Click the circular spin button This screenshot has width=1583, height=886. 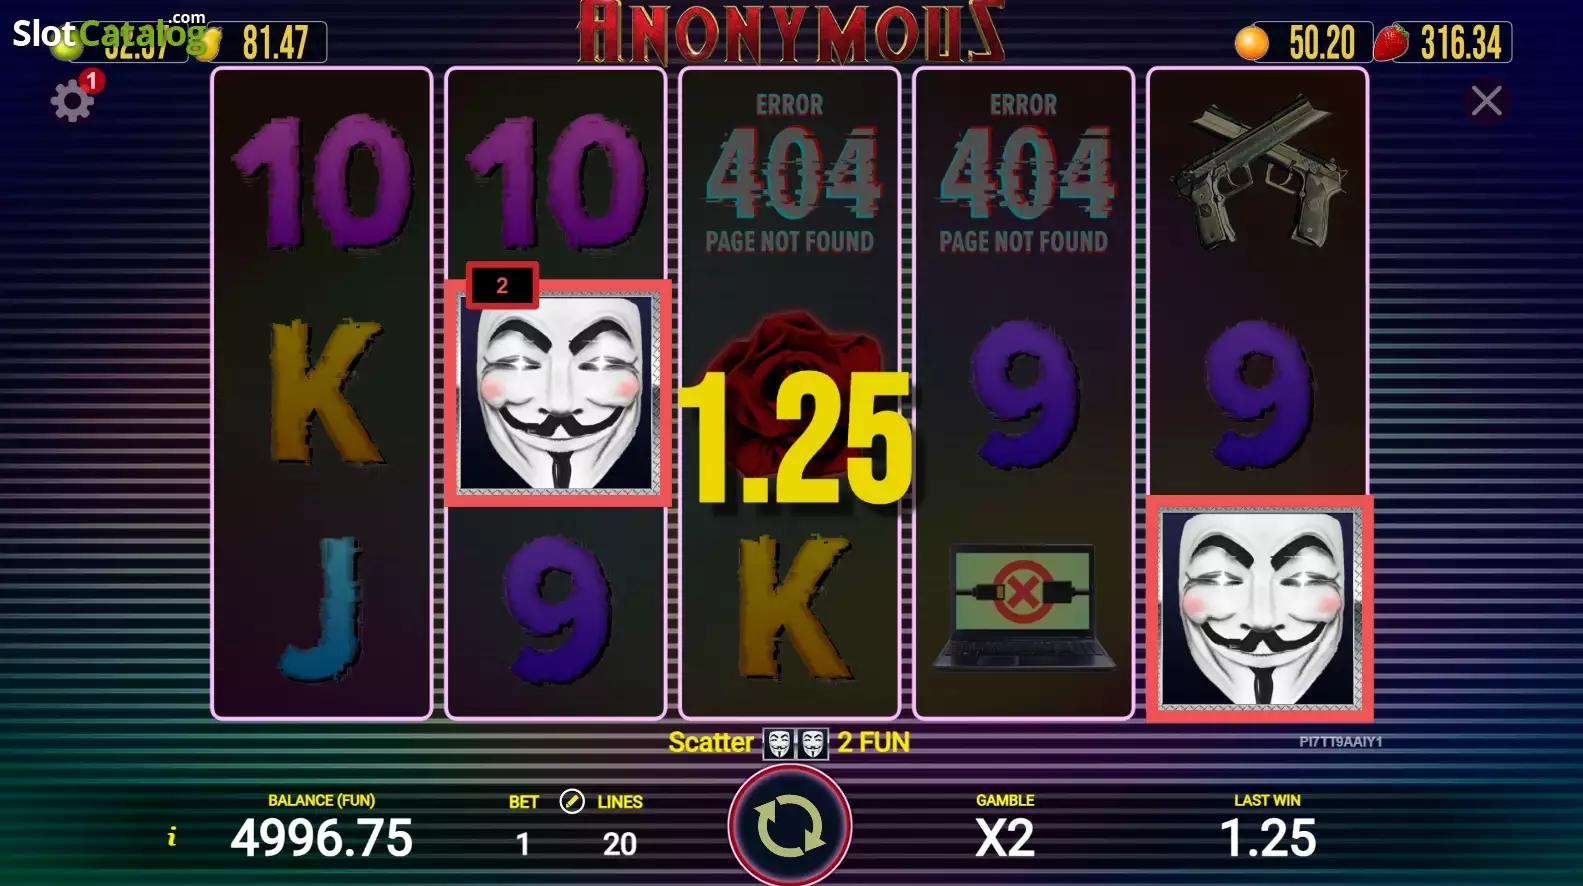(790, 826)
